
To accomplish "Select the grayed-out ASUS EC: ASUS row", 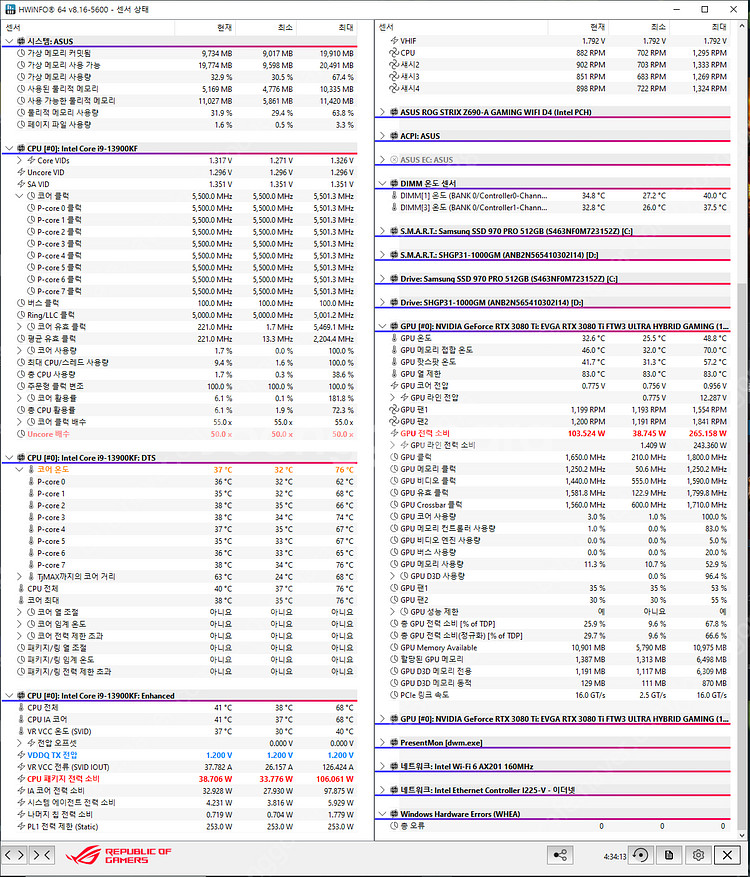I will pyautogui.click(x=553, y=160).
